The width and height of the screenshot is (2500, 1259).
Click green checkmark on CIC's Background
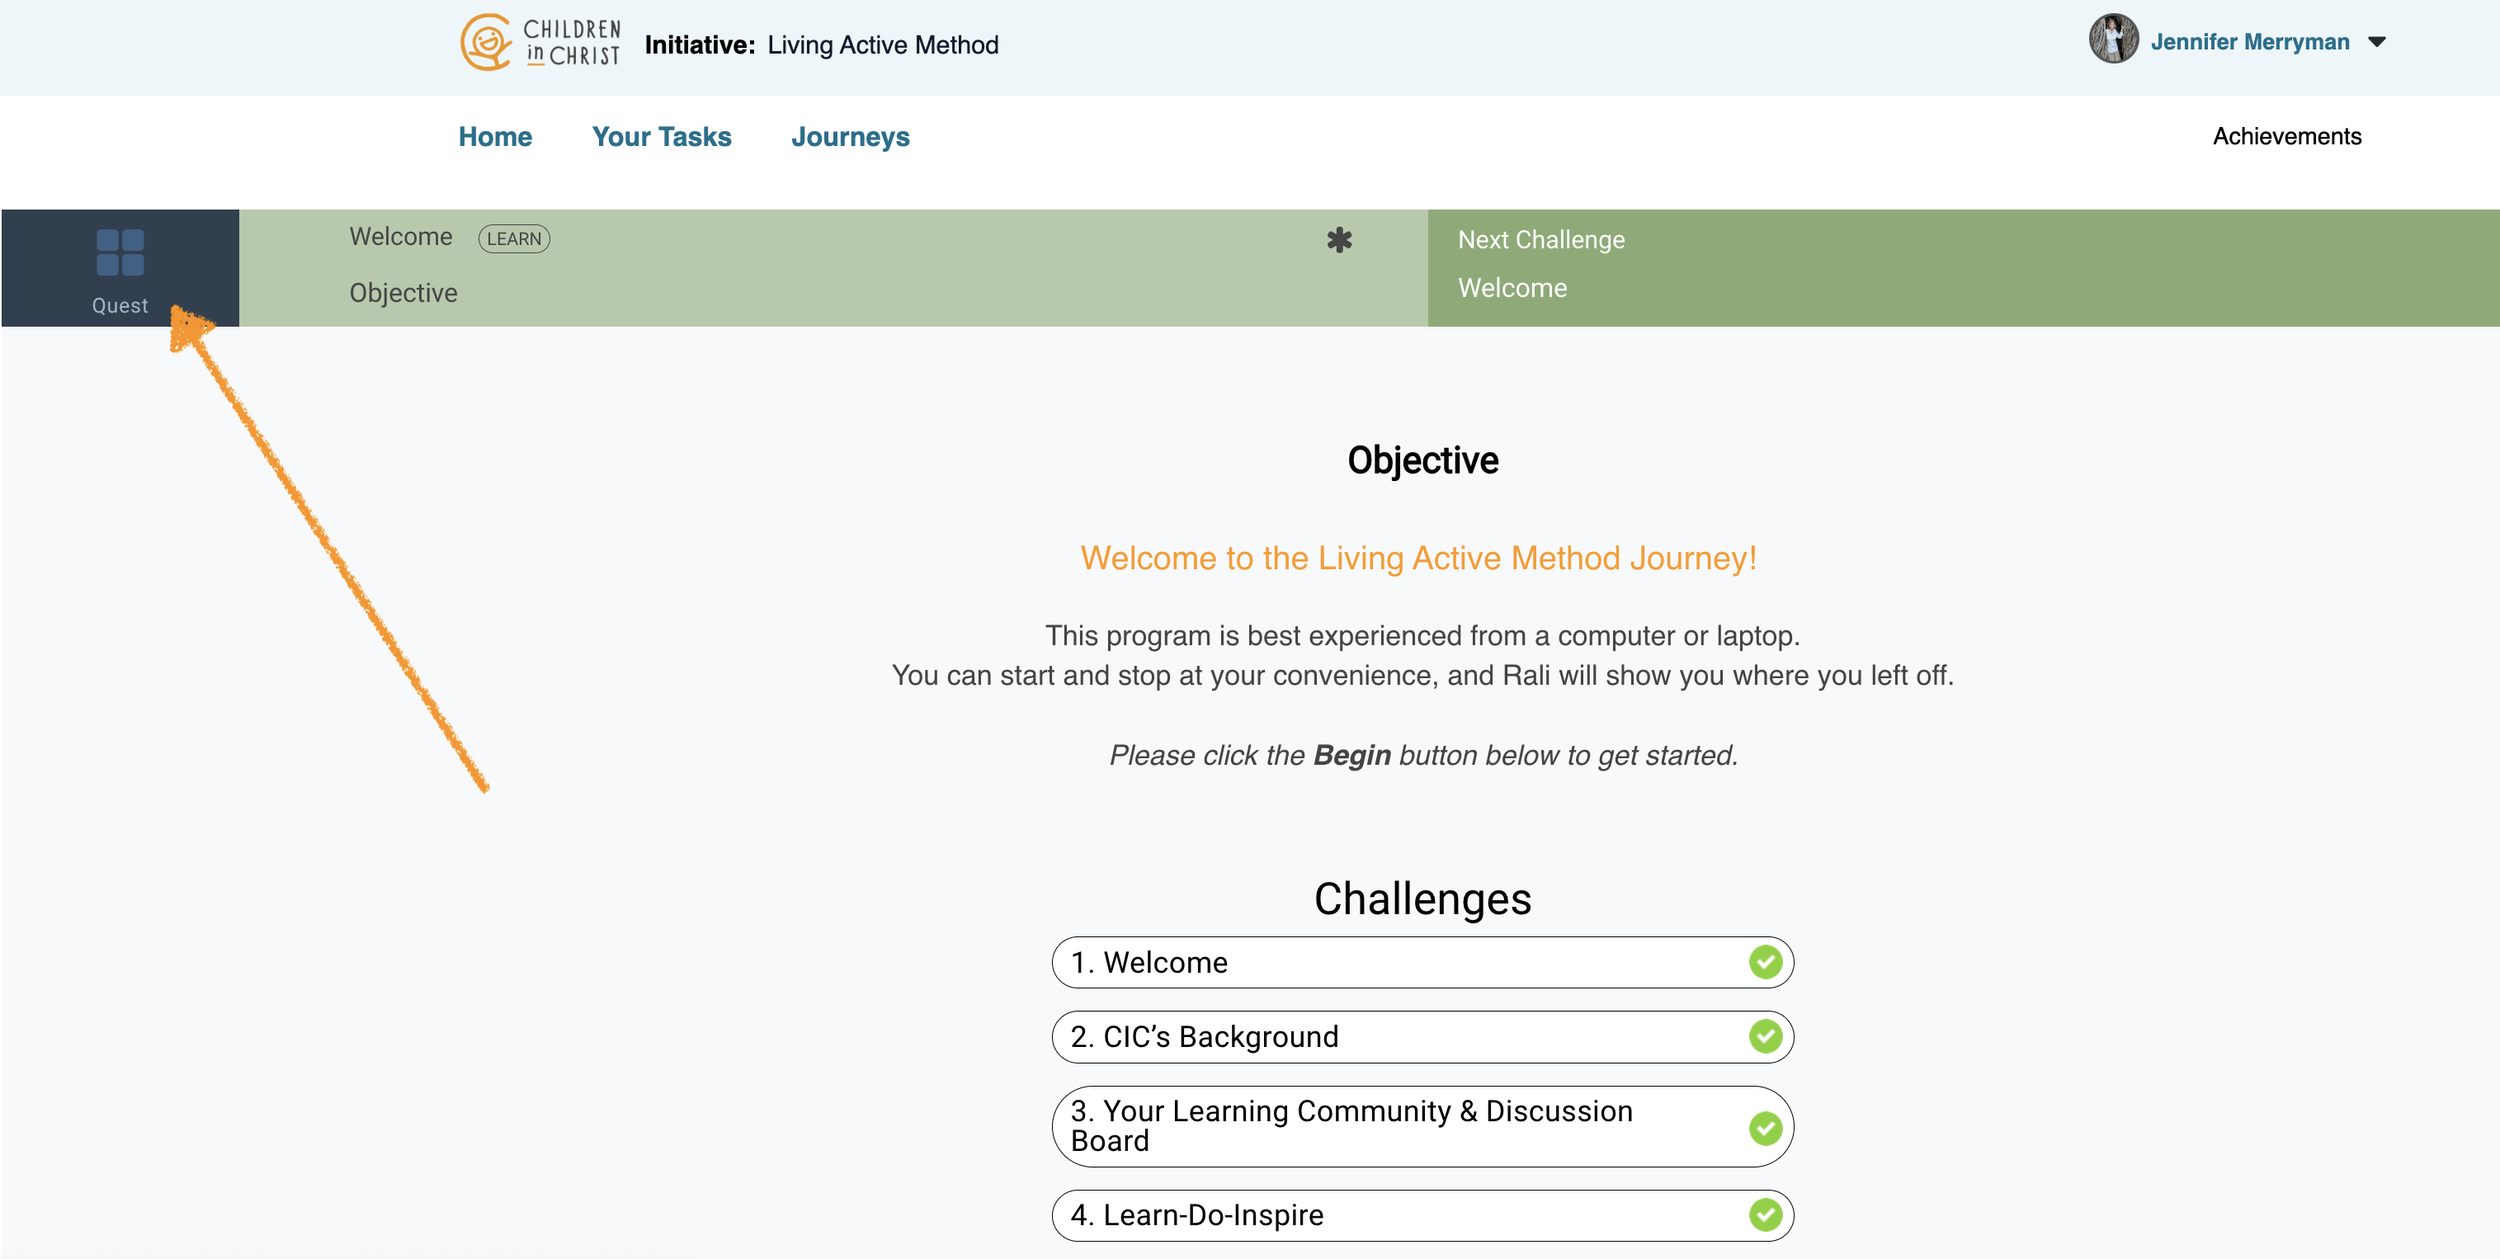(1765, 1036)
